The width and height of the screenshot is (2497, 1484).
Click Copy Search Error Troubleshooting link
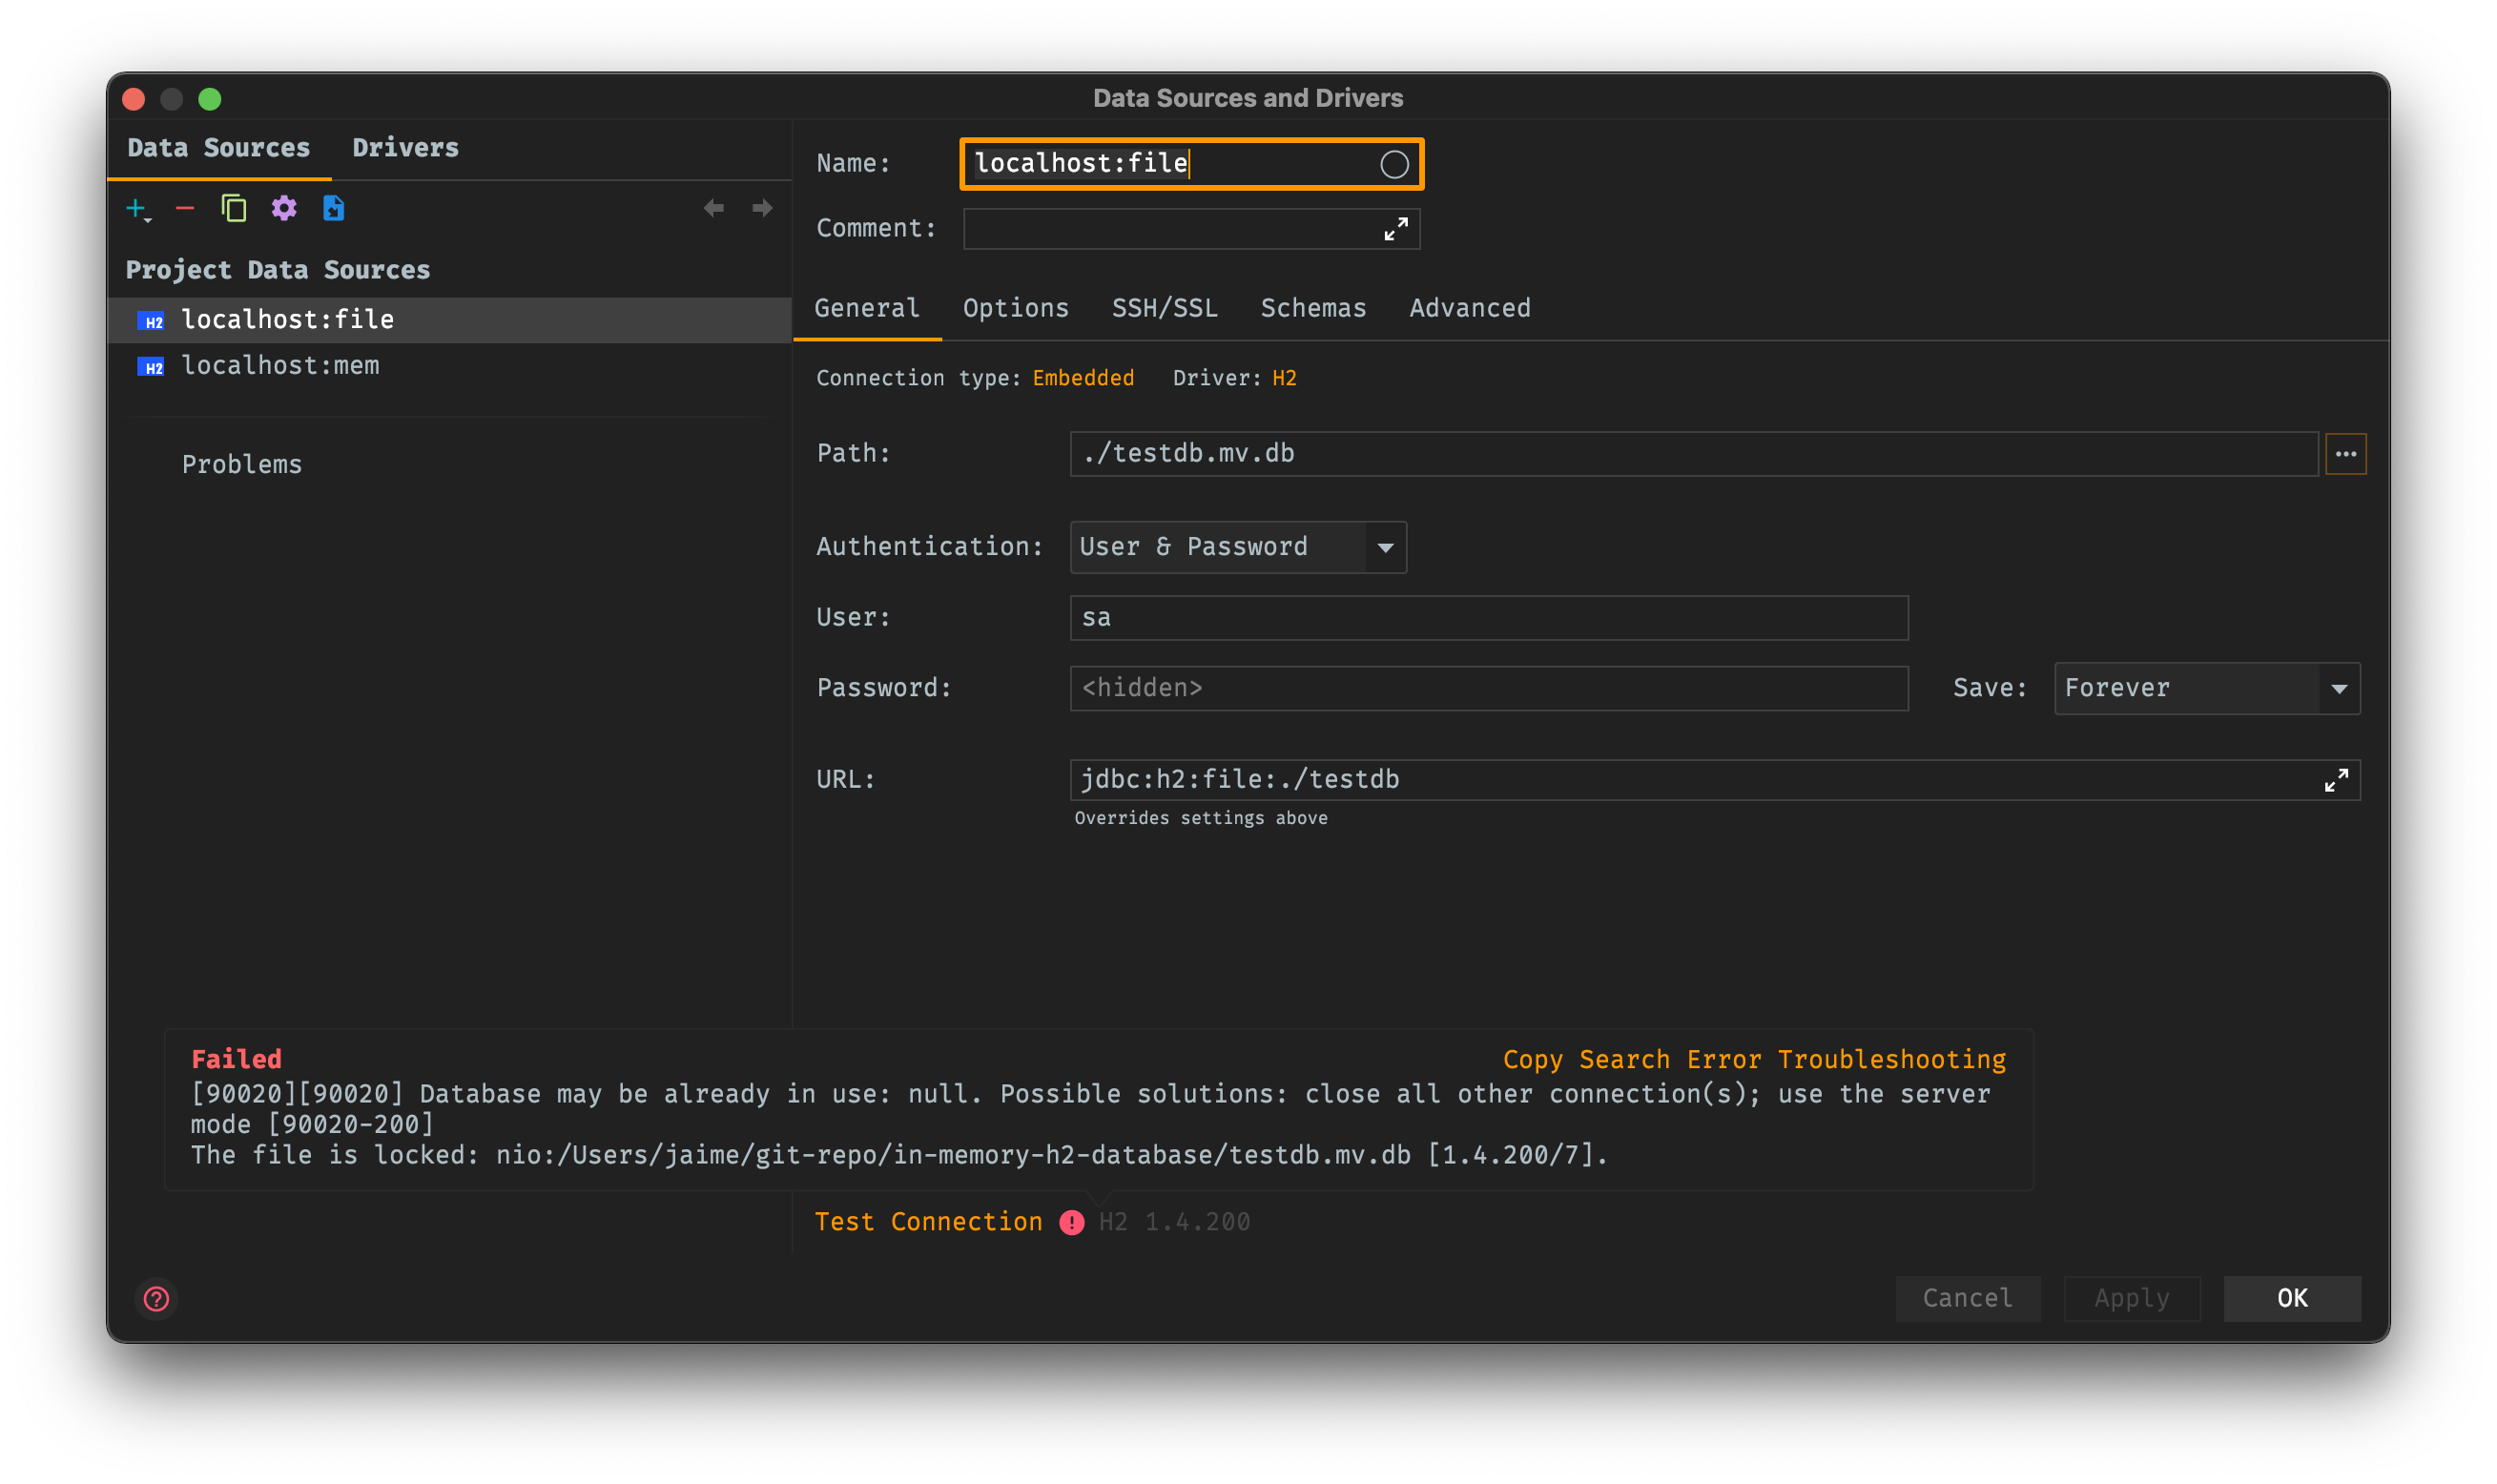tap(1753, 1059)
